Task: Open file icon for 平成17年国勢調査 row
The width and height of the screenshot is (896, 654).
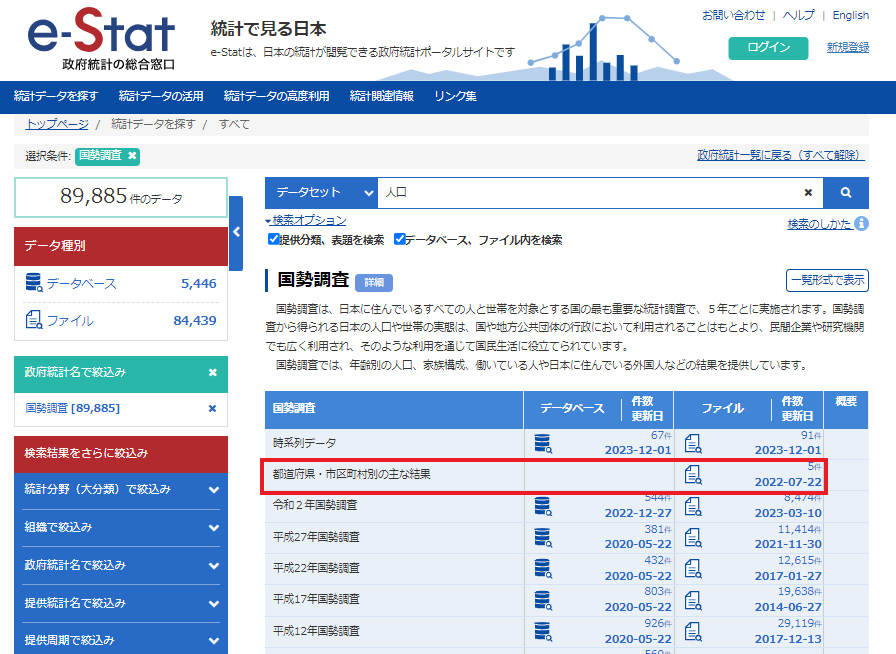Action: pos(693,600)
